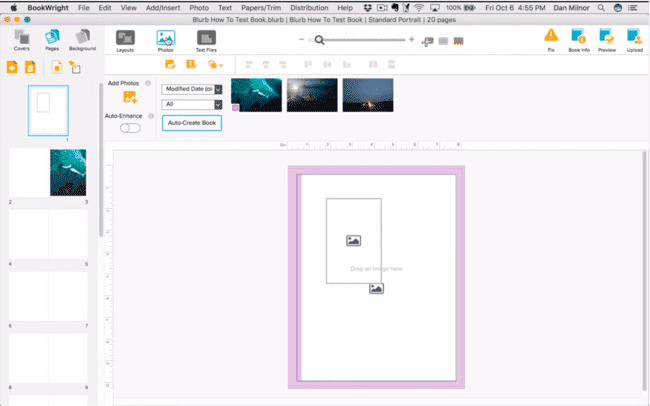Open the Notification Center icon
Screen dimensions: 650x406
633,7
